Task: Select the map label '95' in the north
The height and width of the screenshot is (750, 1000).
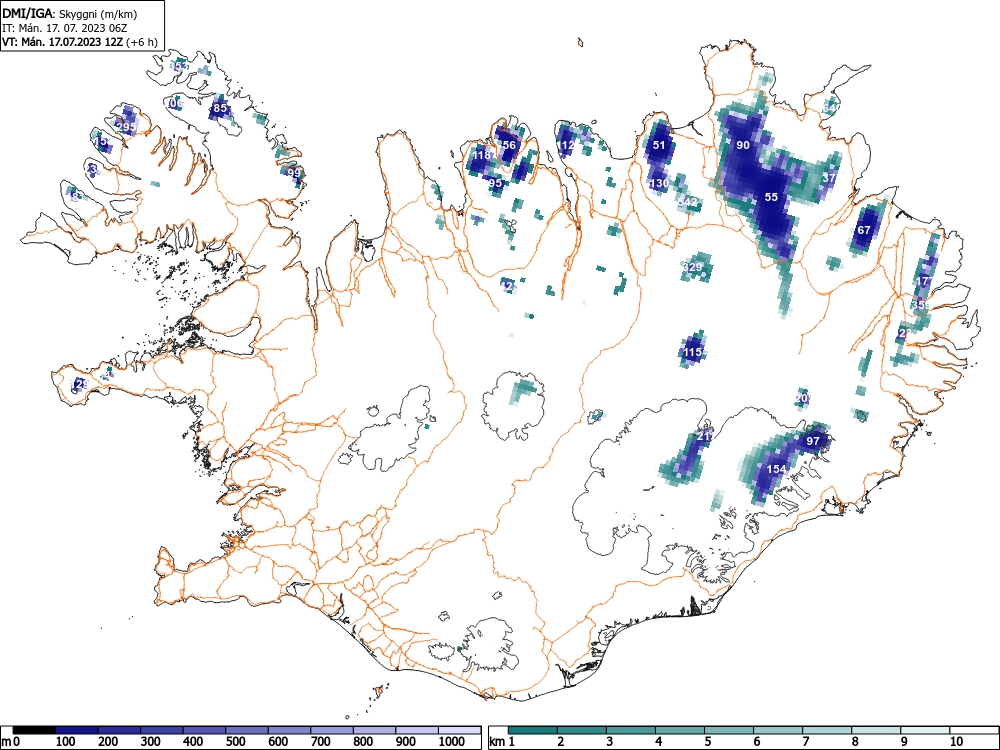Action: coord(496,183)
